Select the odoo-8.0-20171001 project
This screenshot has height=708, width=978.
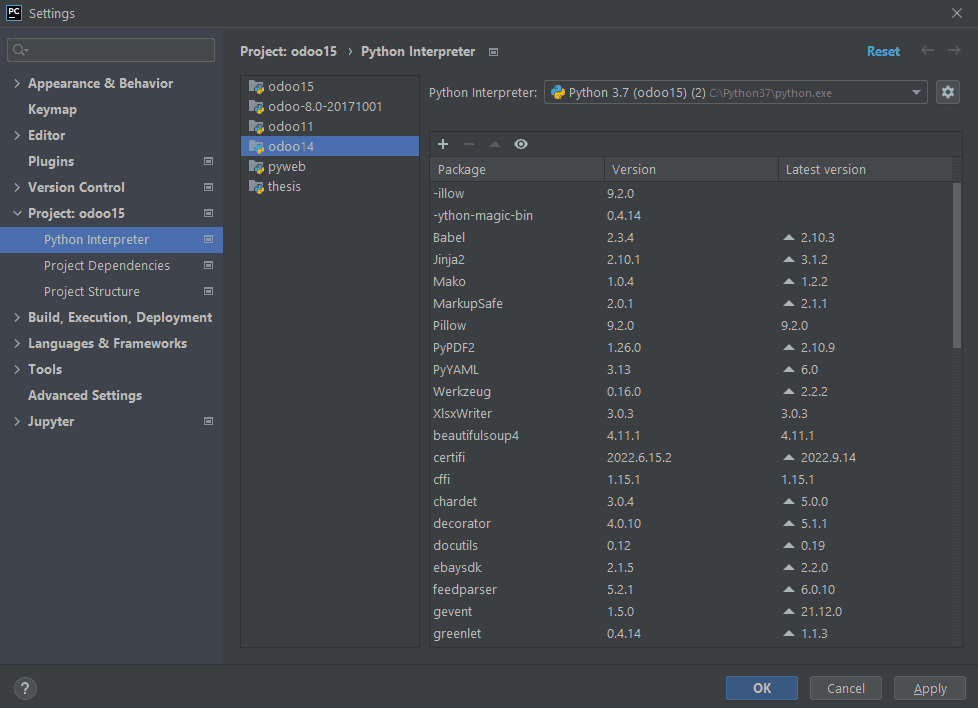(x=329, y=107)
